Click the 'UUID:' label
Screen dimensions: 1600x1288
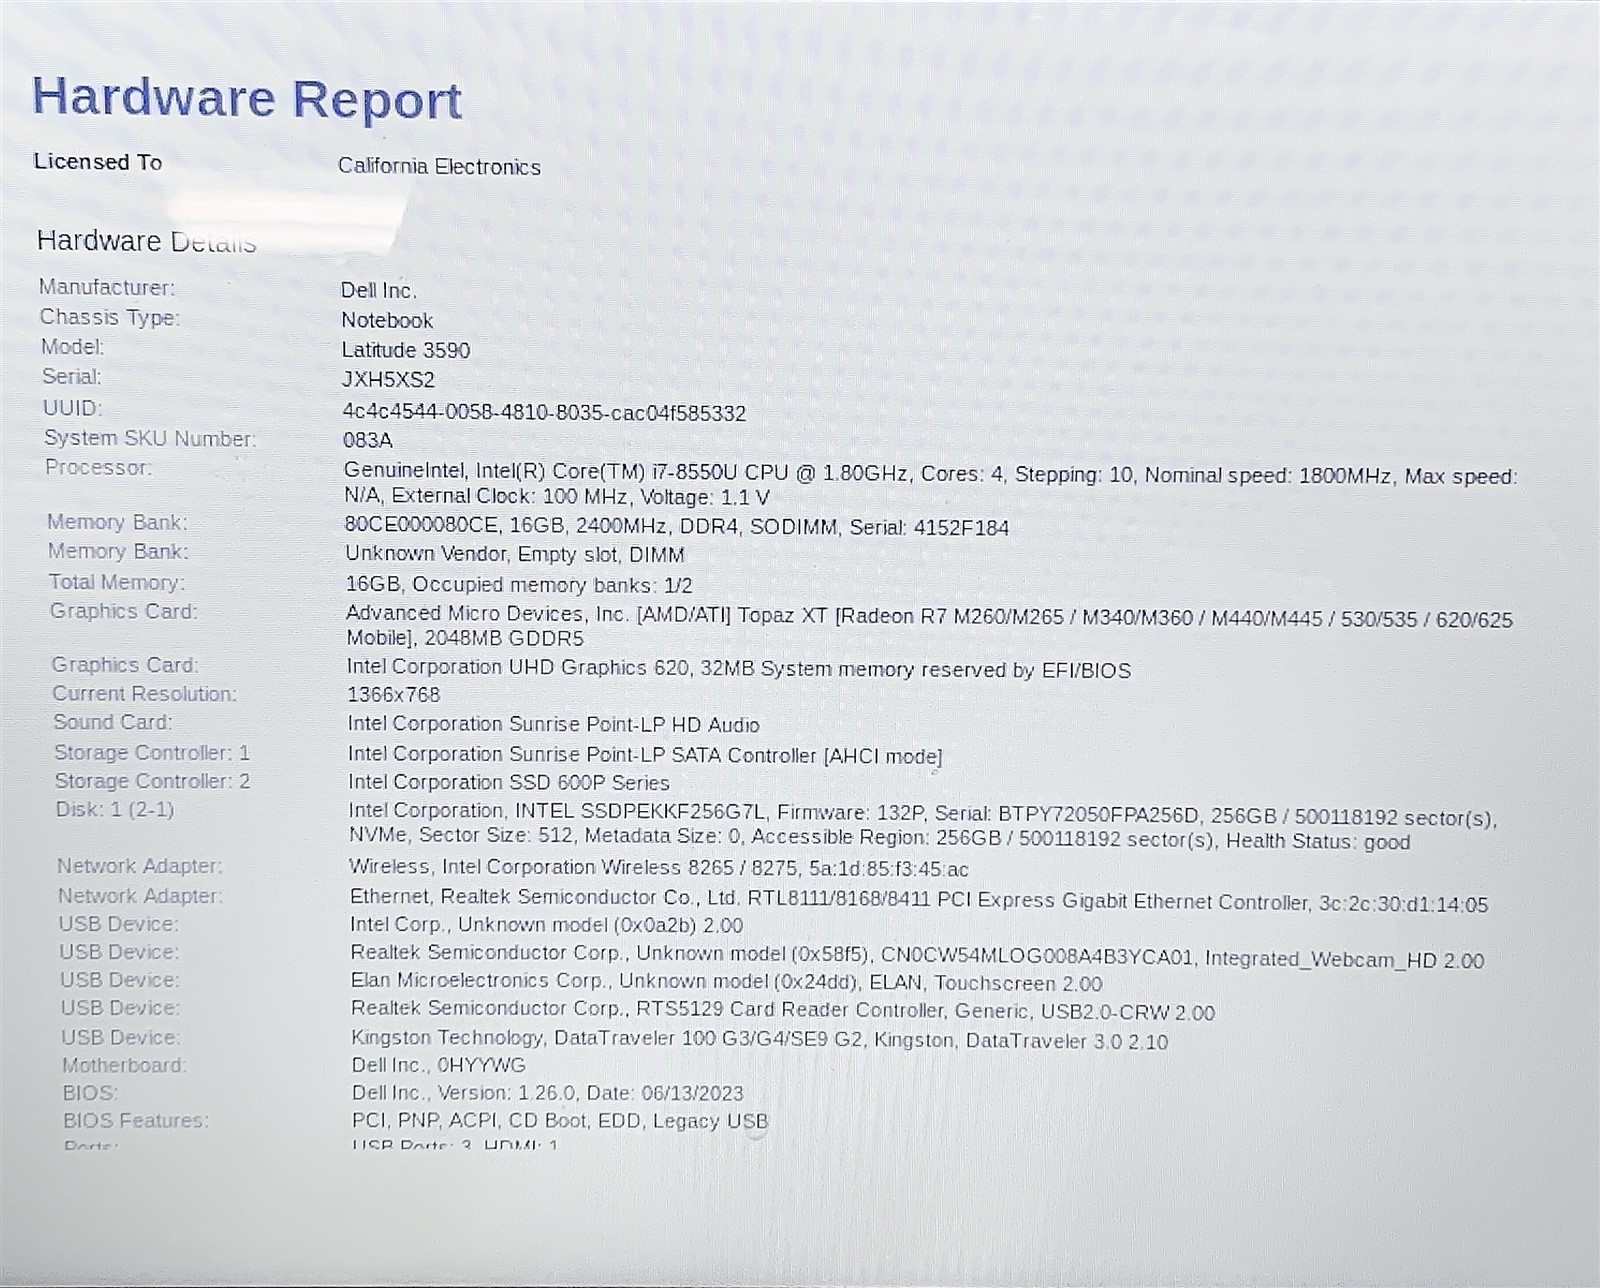73,408
